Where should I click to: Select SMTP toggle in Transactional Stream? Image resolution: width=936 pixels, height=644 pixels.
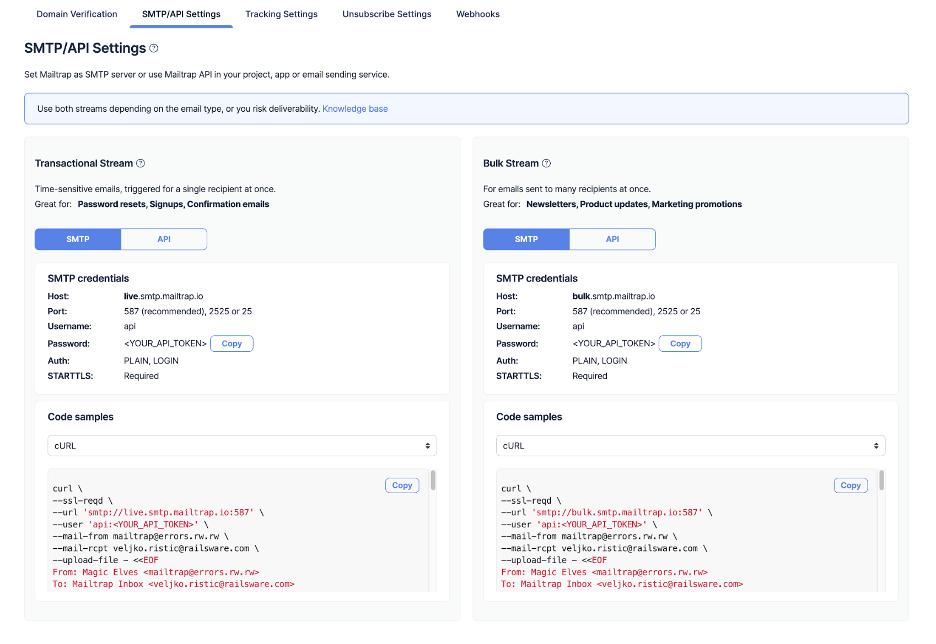pos(78,239)
